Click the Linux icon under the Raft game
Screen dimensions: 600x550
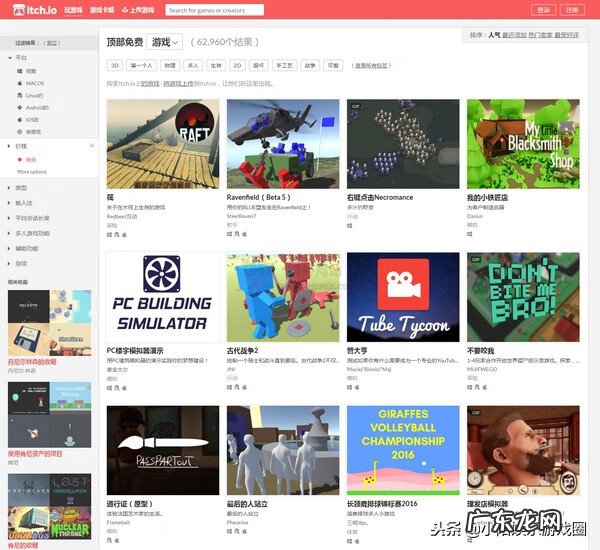click(117, 235)
